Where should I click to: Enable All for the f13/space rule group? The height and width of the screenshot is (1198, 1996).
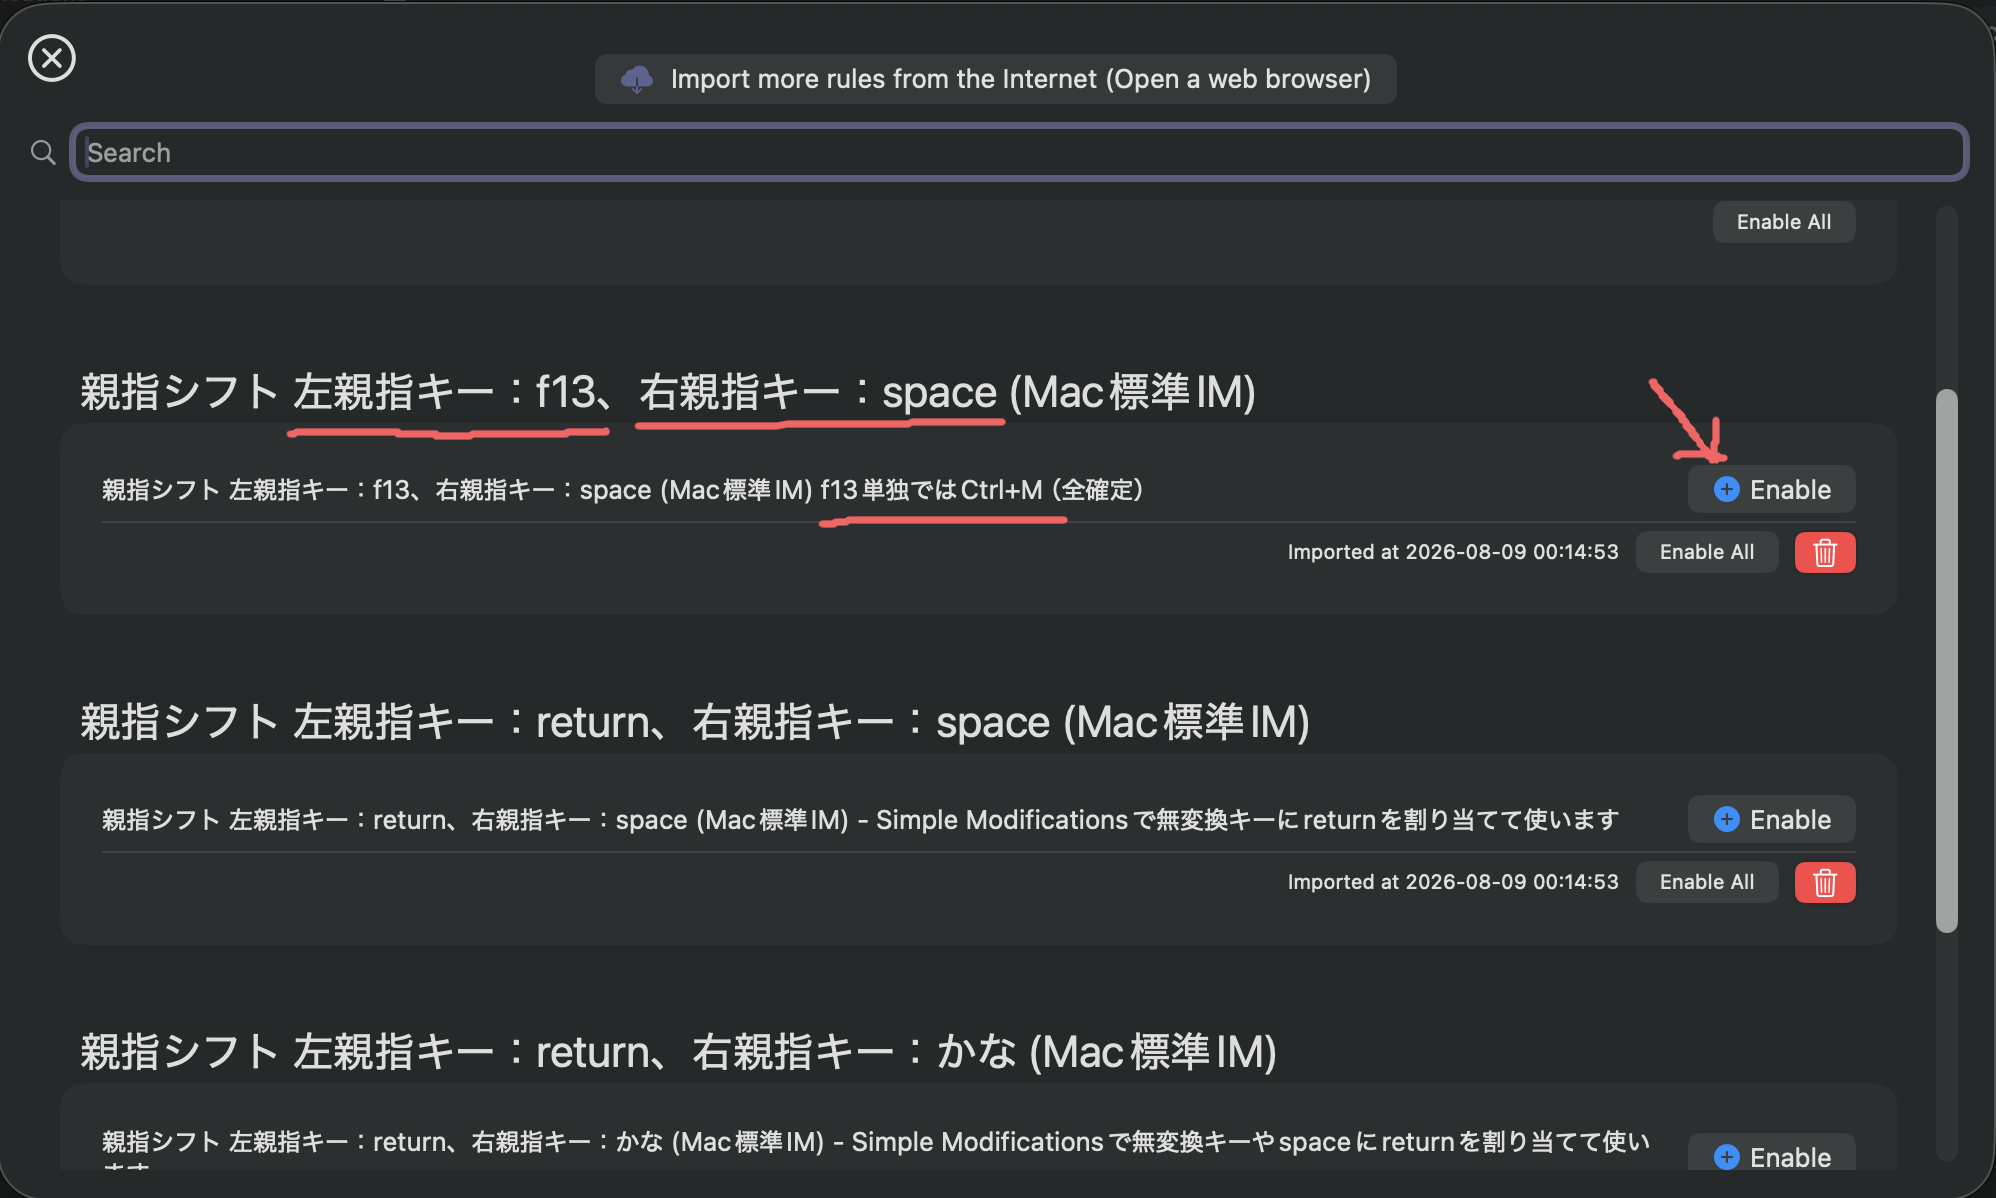coord(1707,553)
